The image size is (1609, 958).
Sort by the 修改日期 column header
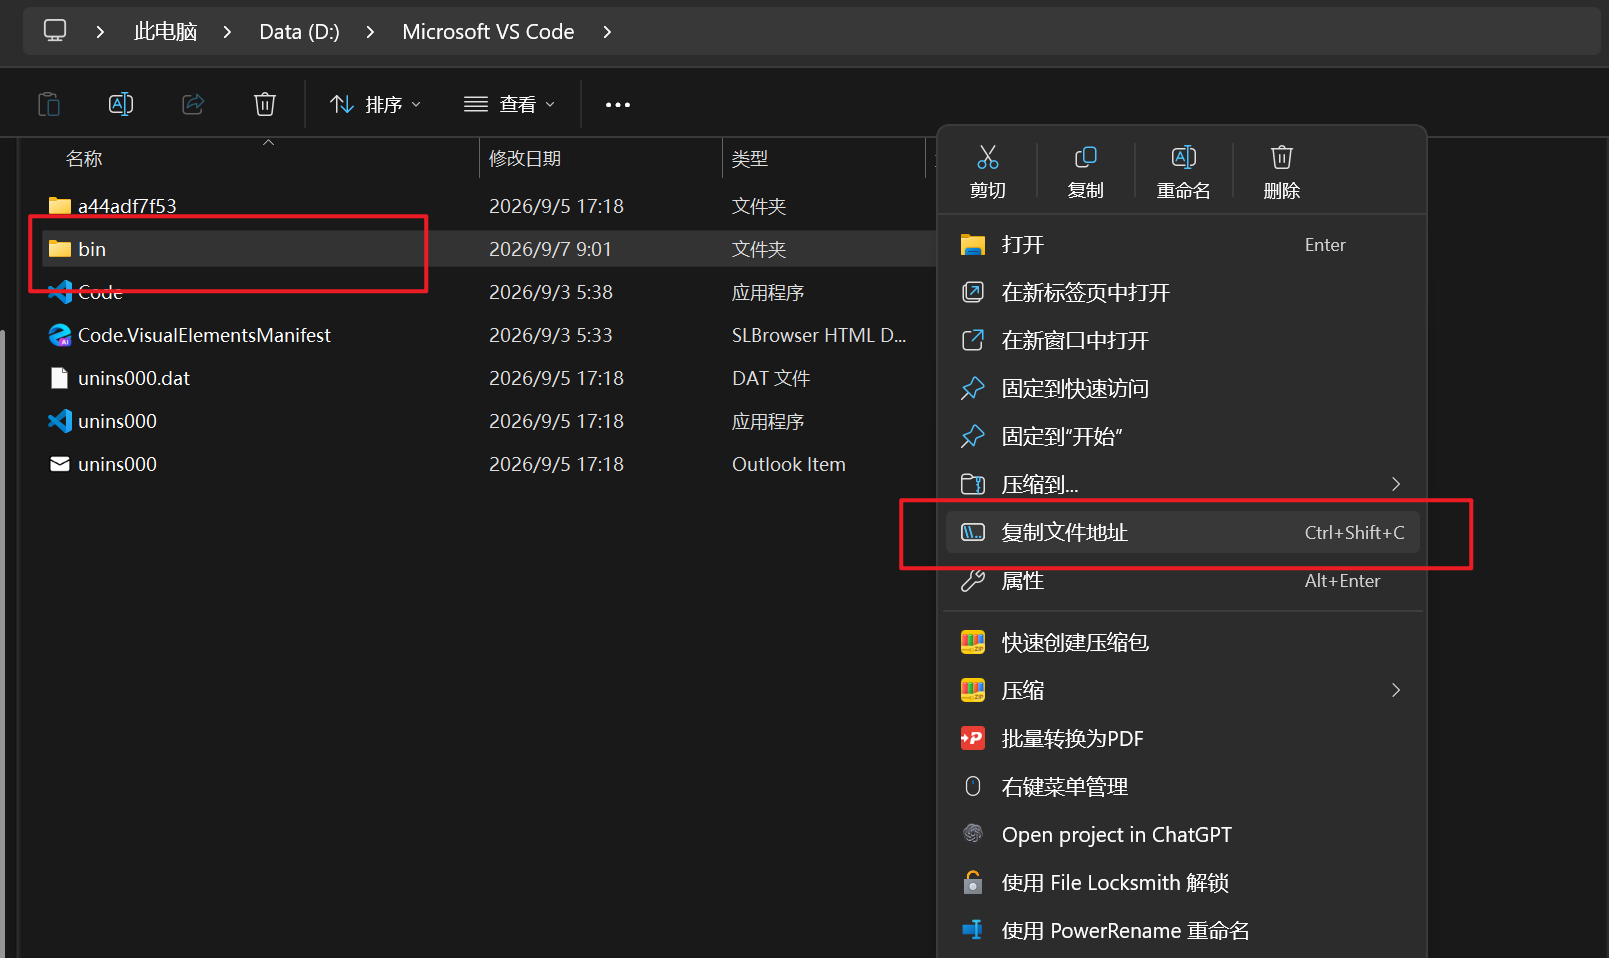click(525, 159)
